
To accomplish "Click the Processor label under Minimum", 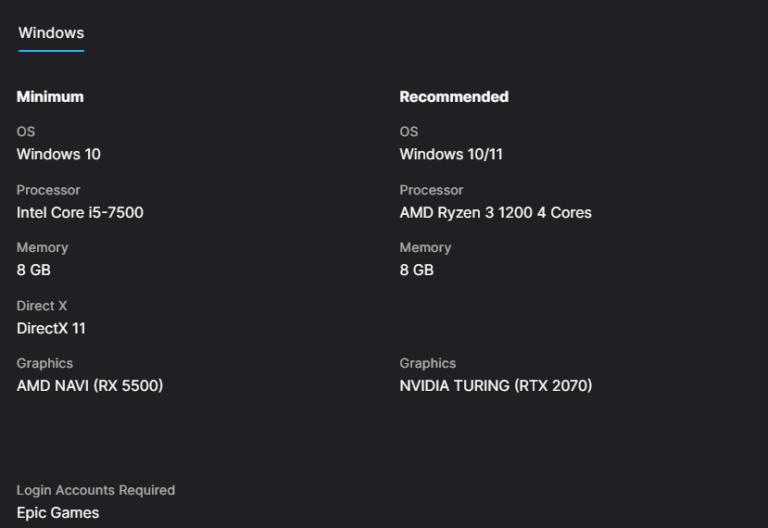I will (x=48, y=190).
